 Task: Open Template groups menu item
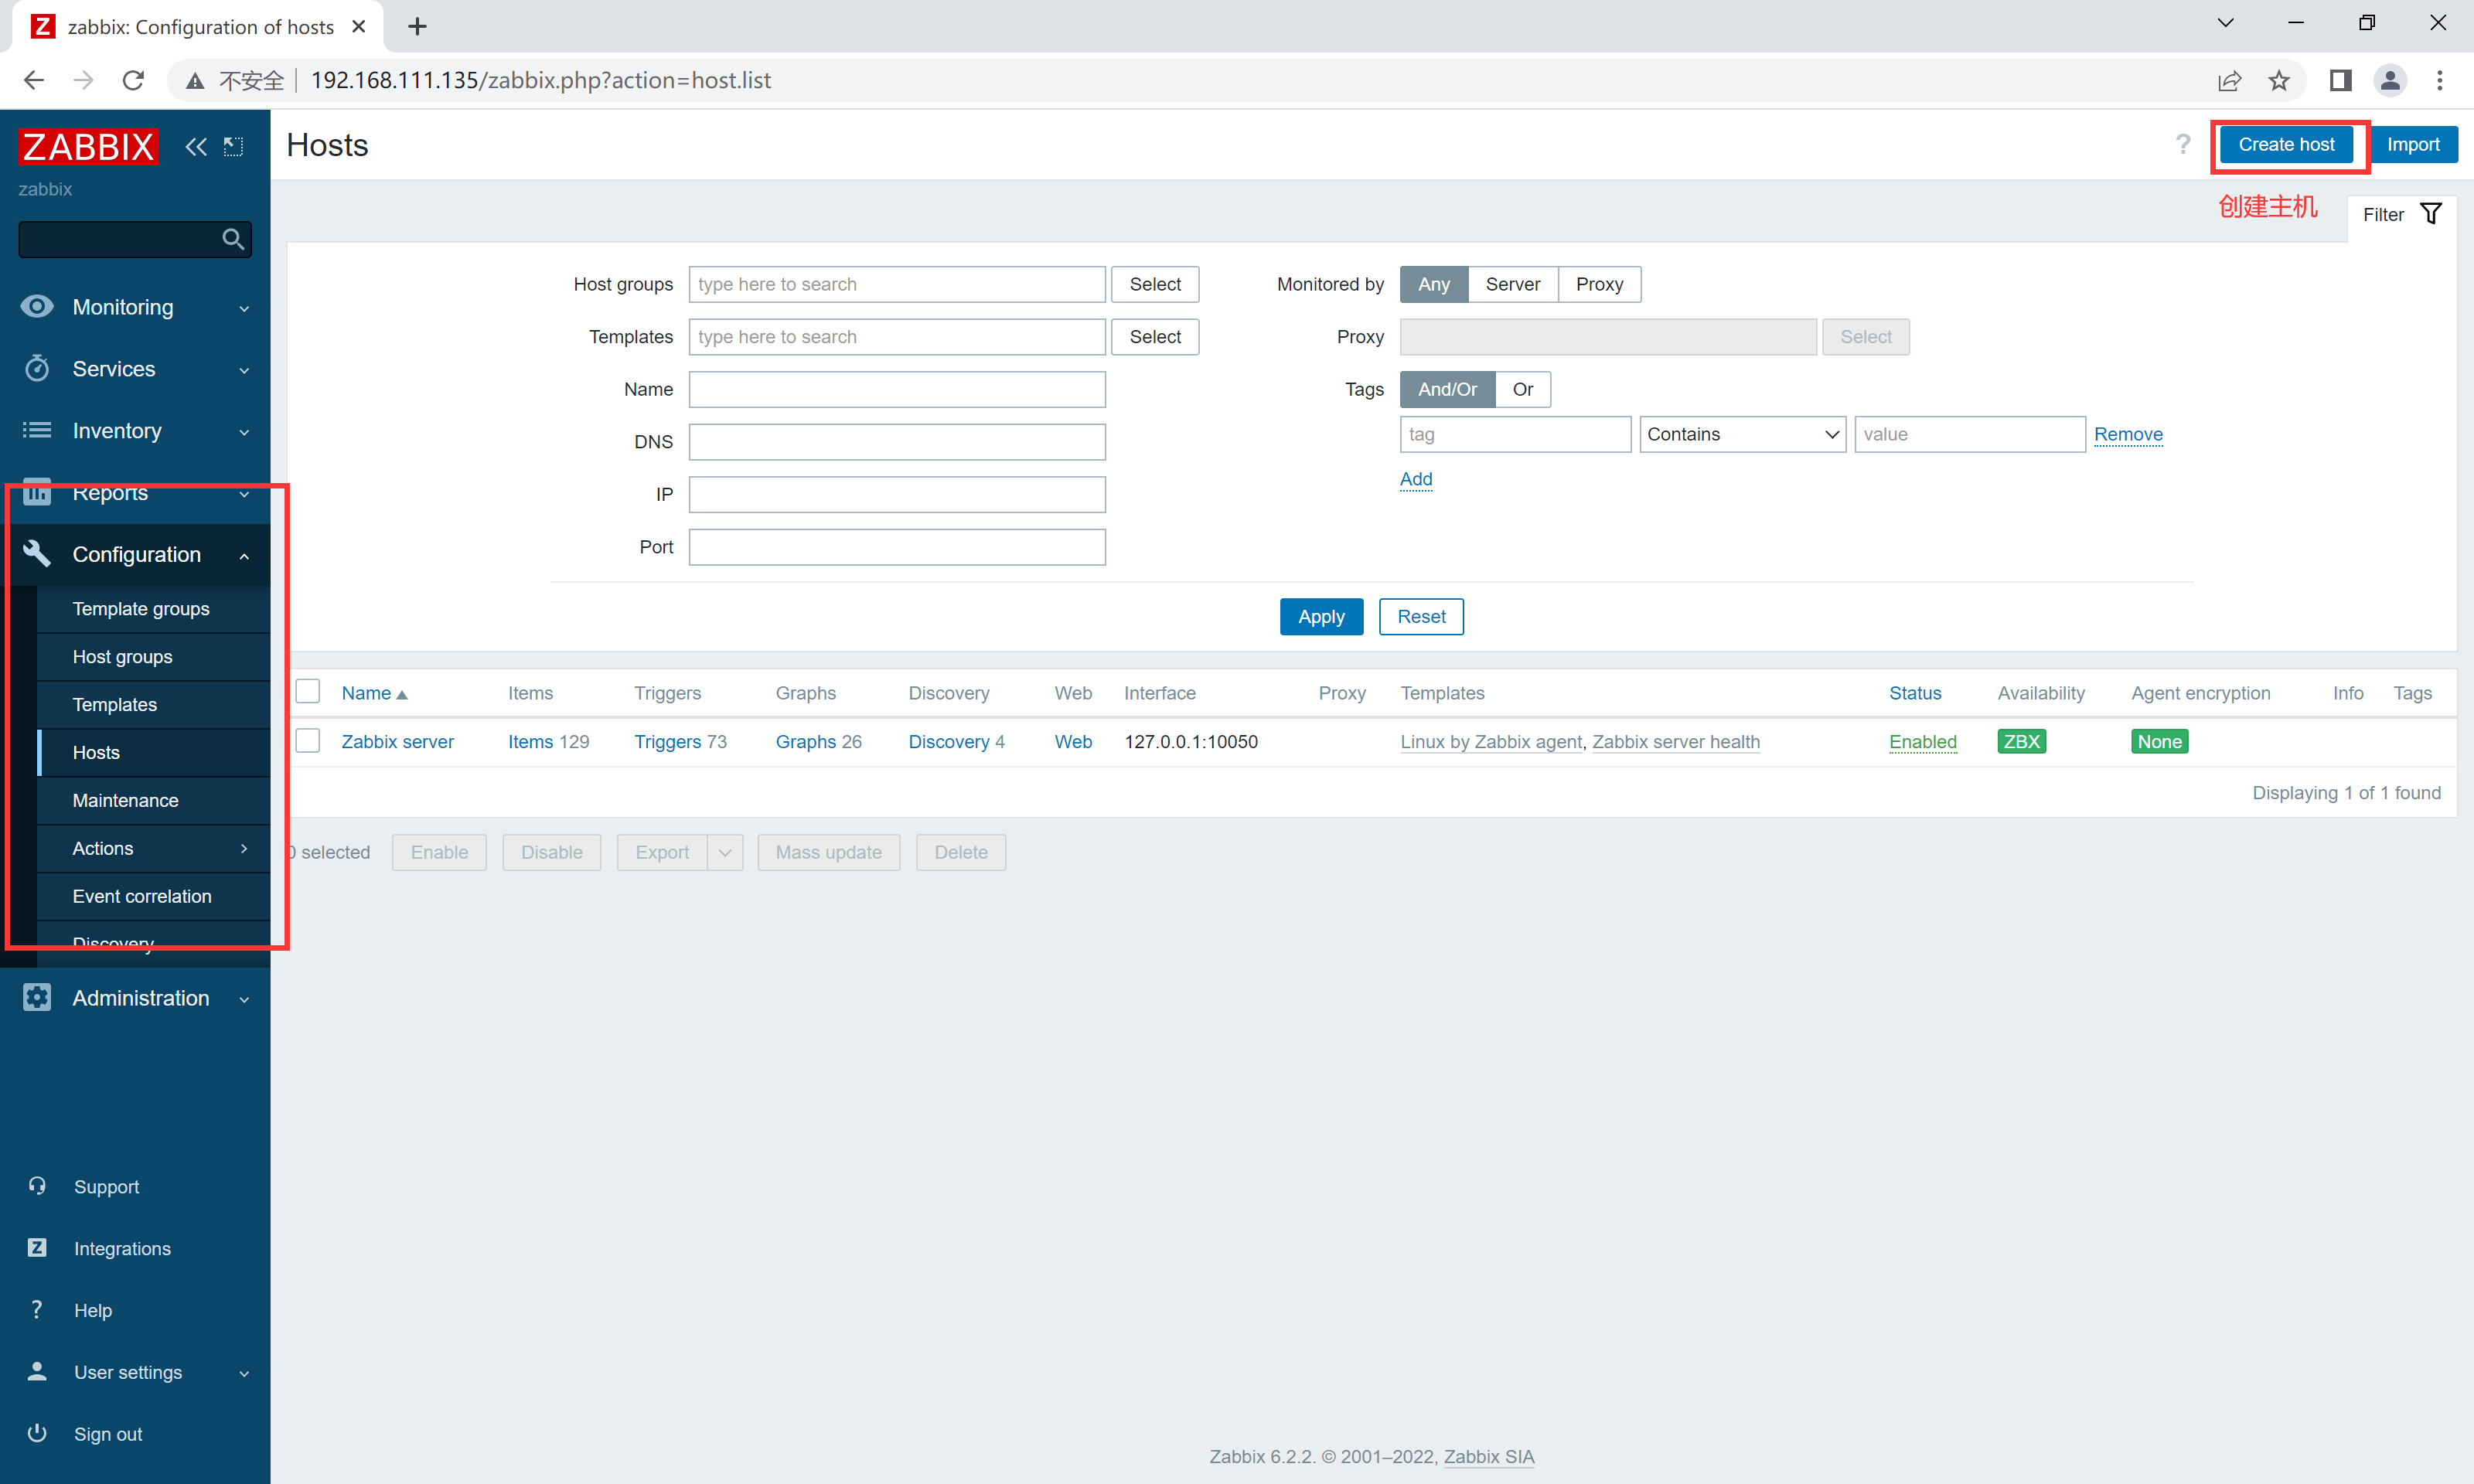(153, 608)
